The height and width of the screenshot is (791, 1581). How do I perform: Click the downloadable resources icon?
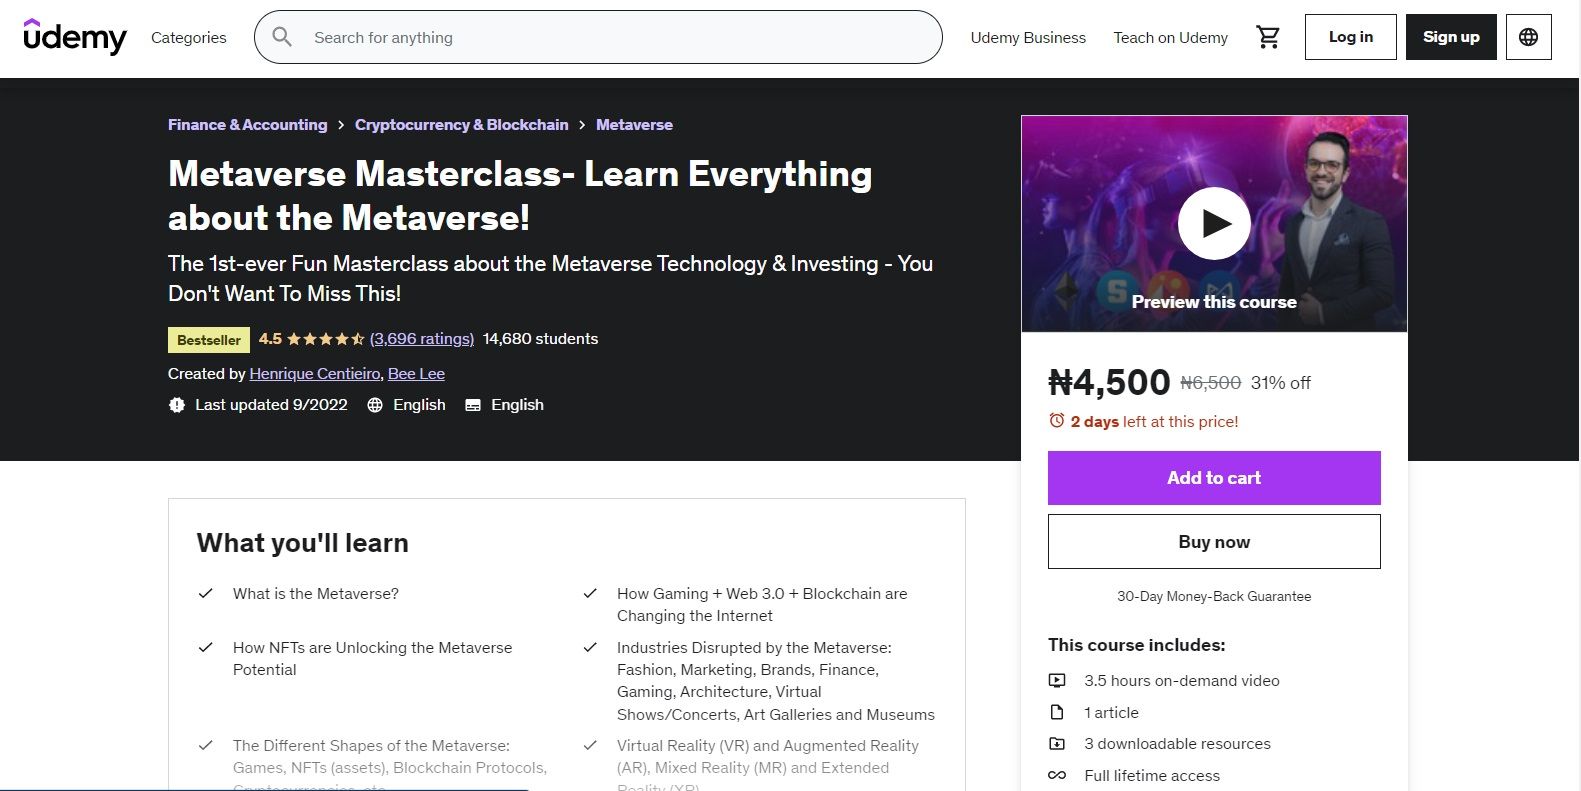point(1057,744)
